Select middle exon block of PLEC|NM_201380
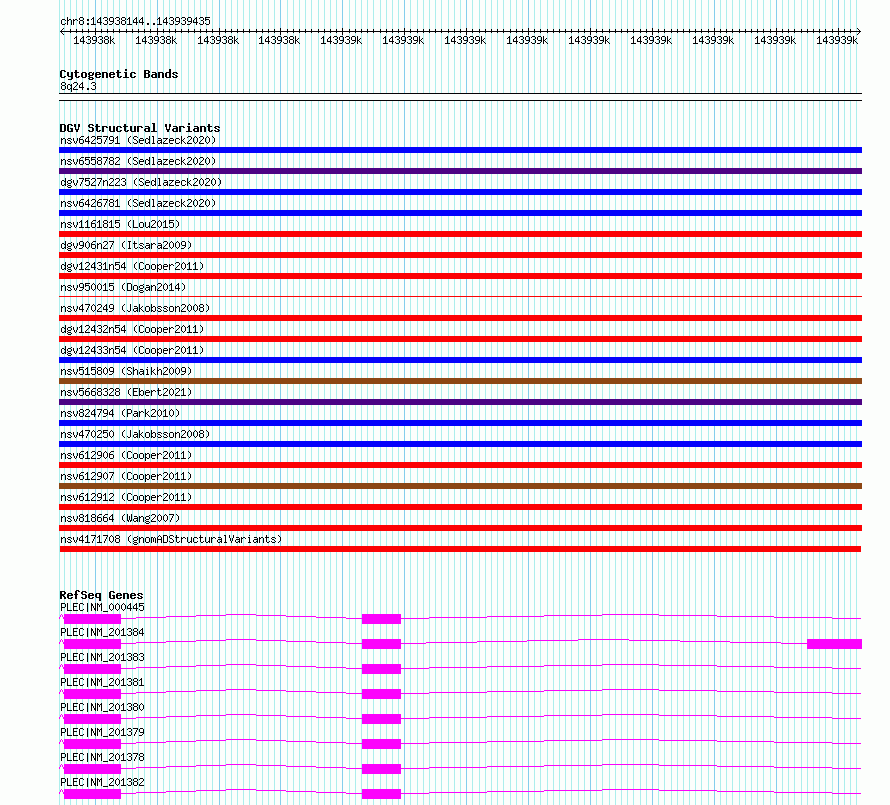 381,719
